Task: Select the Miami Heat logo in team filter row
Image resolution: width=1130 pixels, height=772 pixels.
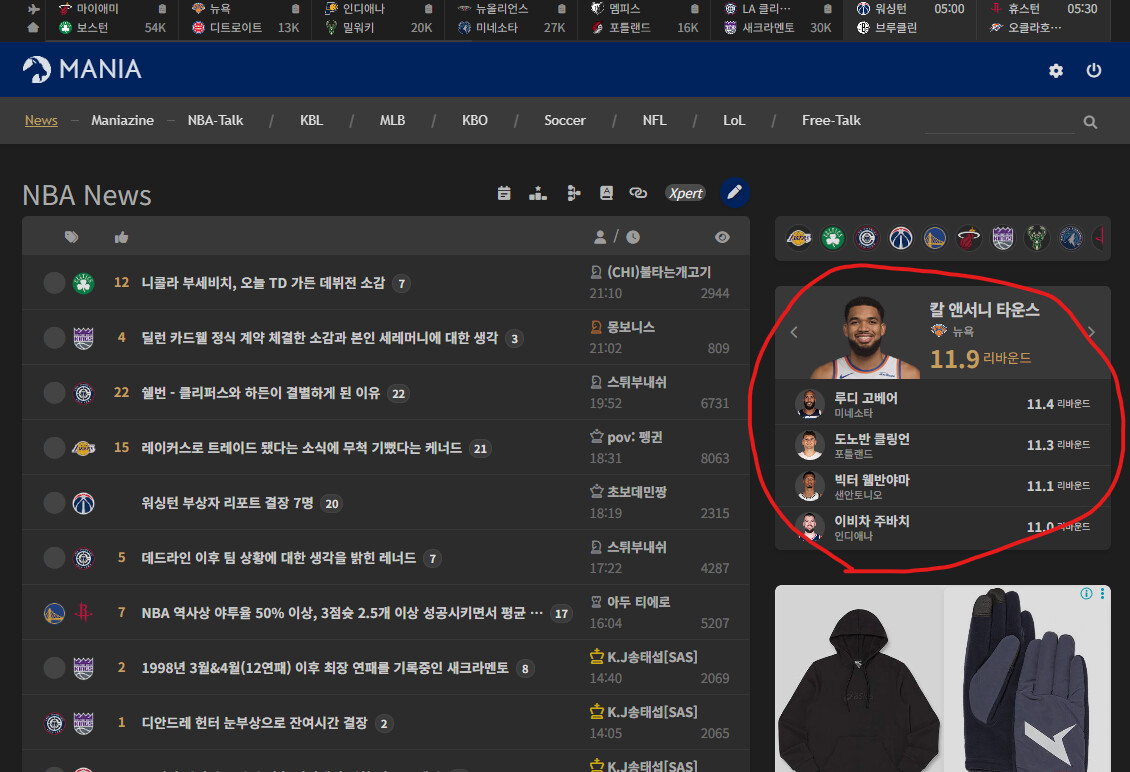Action: pyautogui.click(x=968, y=238)
